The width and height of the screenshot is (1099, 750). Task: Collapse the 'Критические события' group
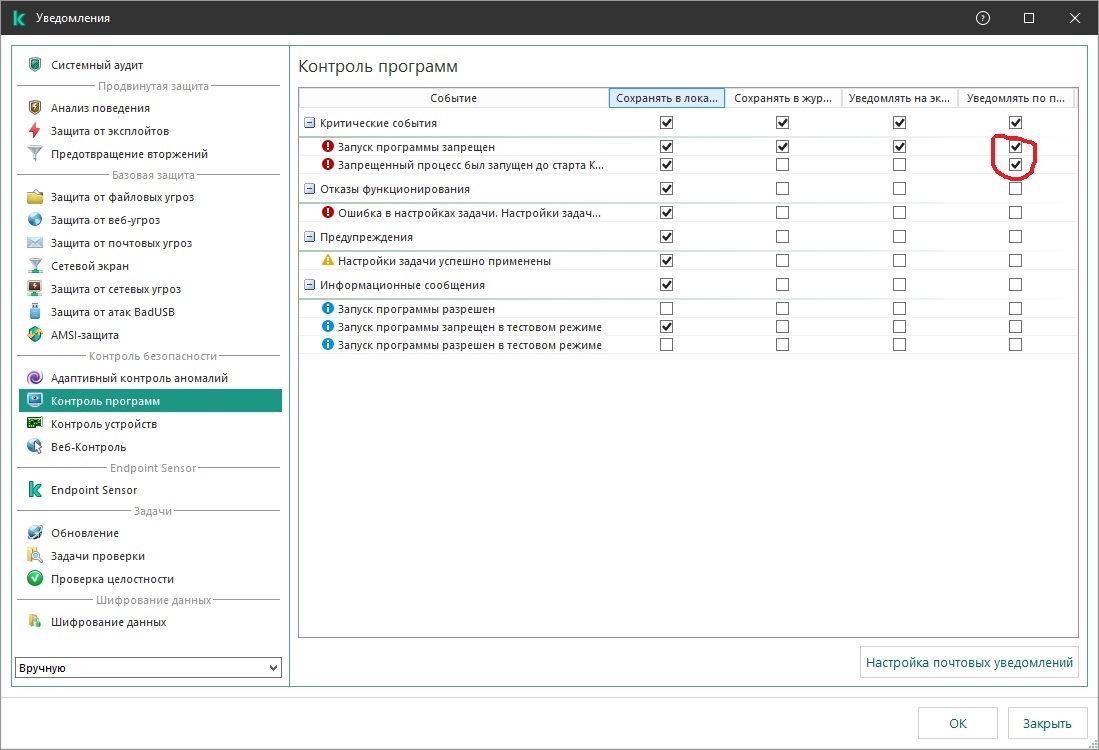310,123
